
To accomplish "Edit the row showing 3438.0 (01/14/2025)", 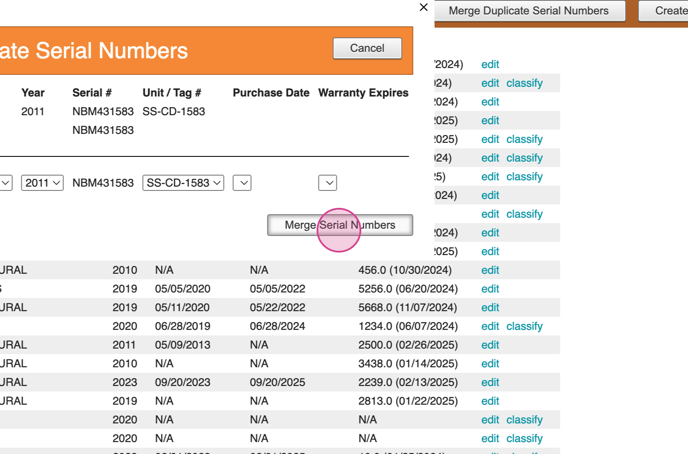I will point(490,364).
